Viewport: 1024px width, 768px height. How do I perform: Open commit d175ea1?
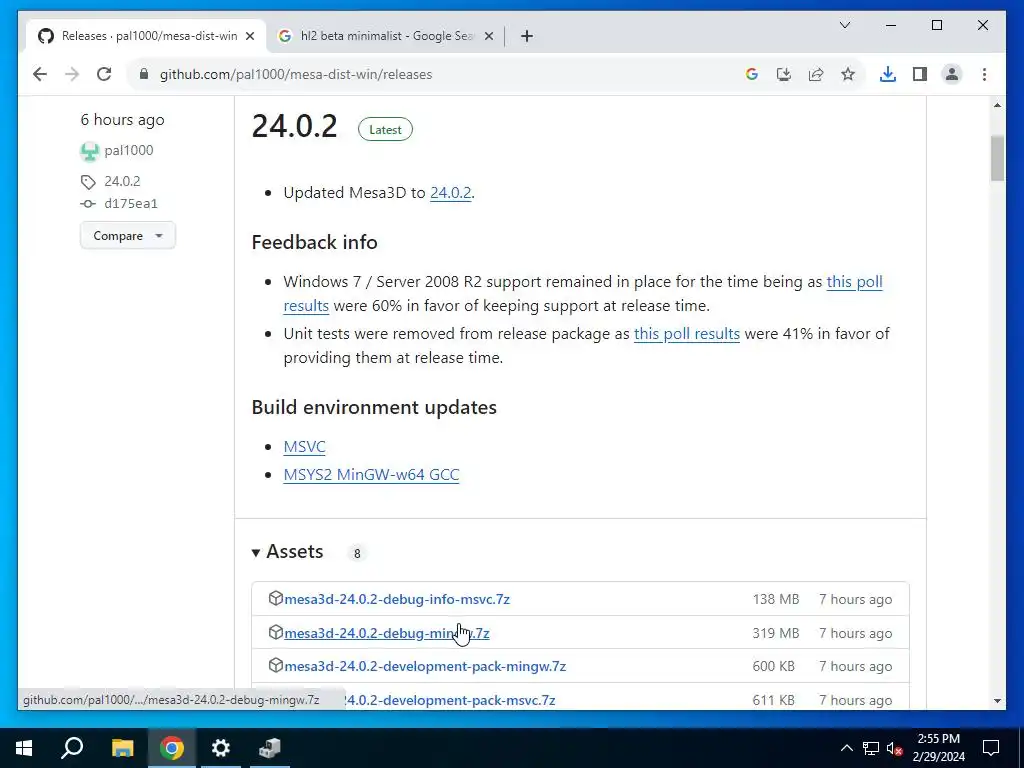(131, 204)
